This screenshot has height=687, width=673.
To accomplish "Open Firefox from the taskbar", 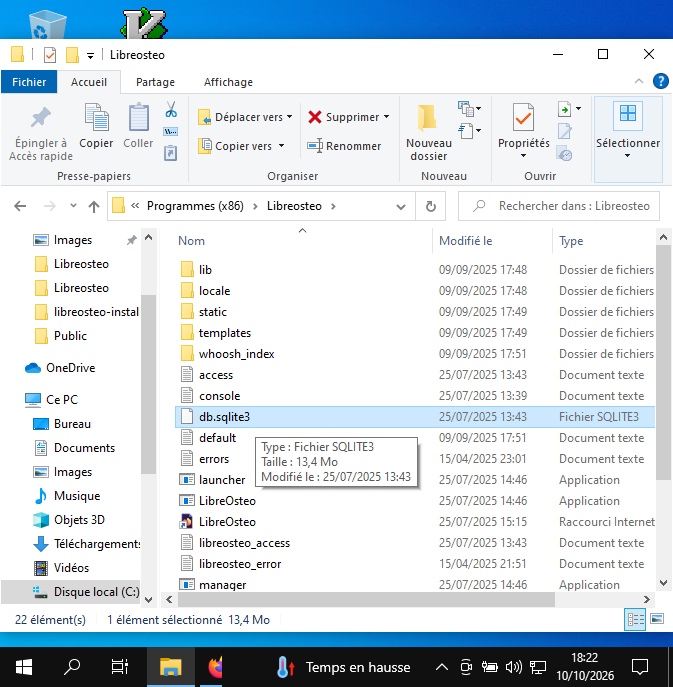I will click(216, 667).
